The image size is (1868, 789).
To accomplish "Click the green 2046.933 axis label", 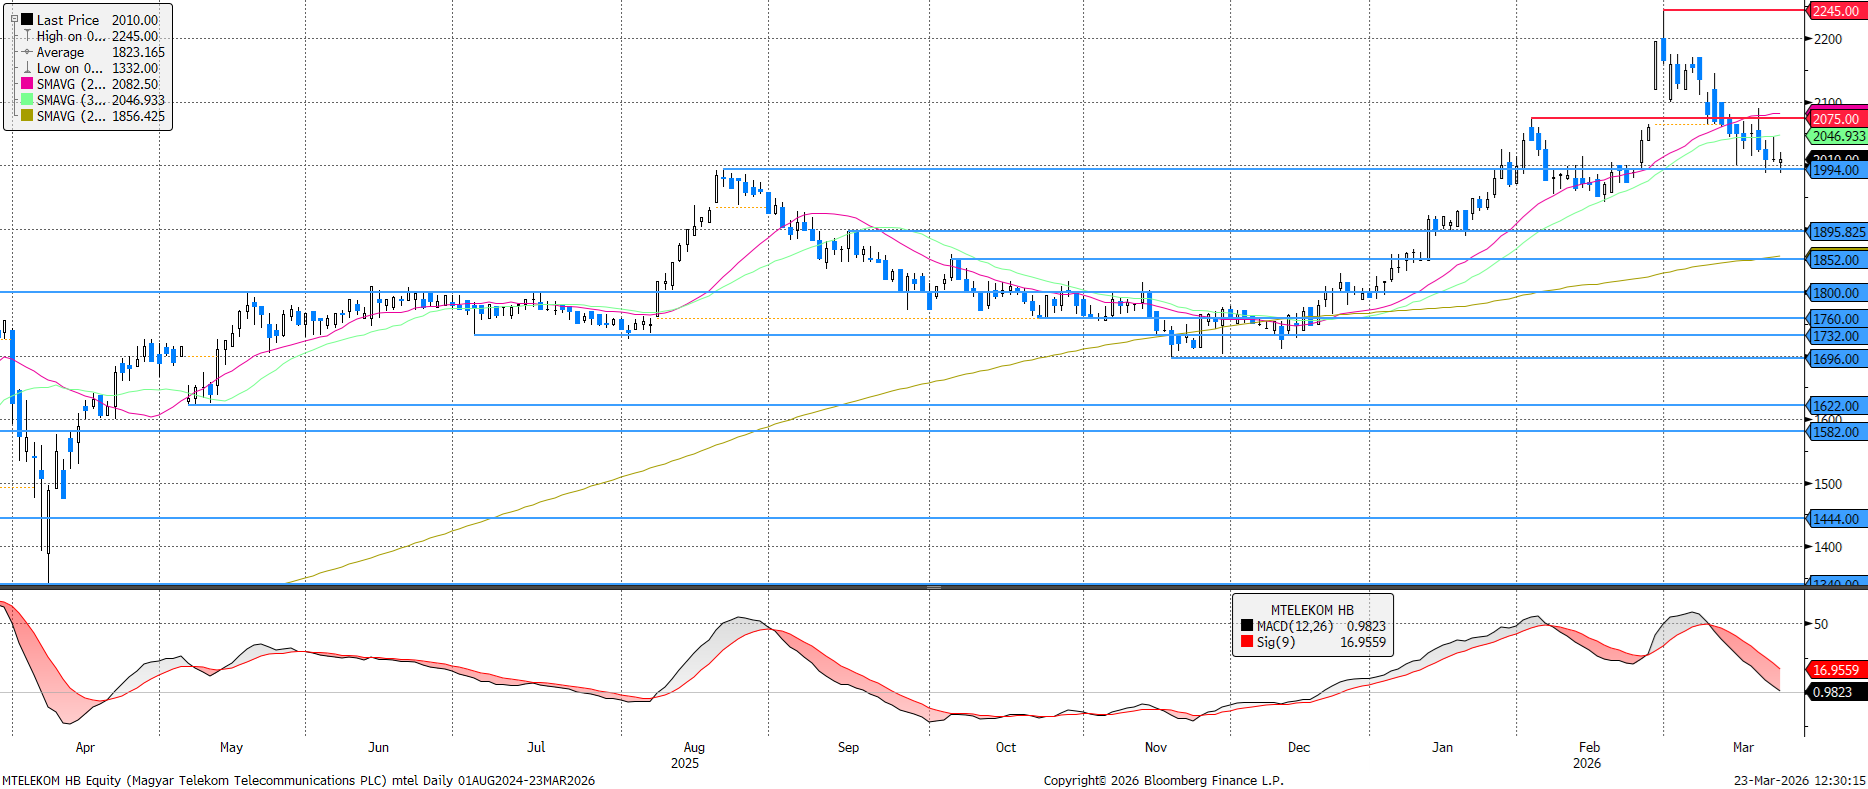I will pos(1838,136).
